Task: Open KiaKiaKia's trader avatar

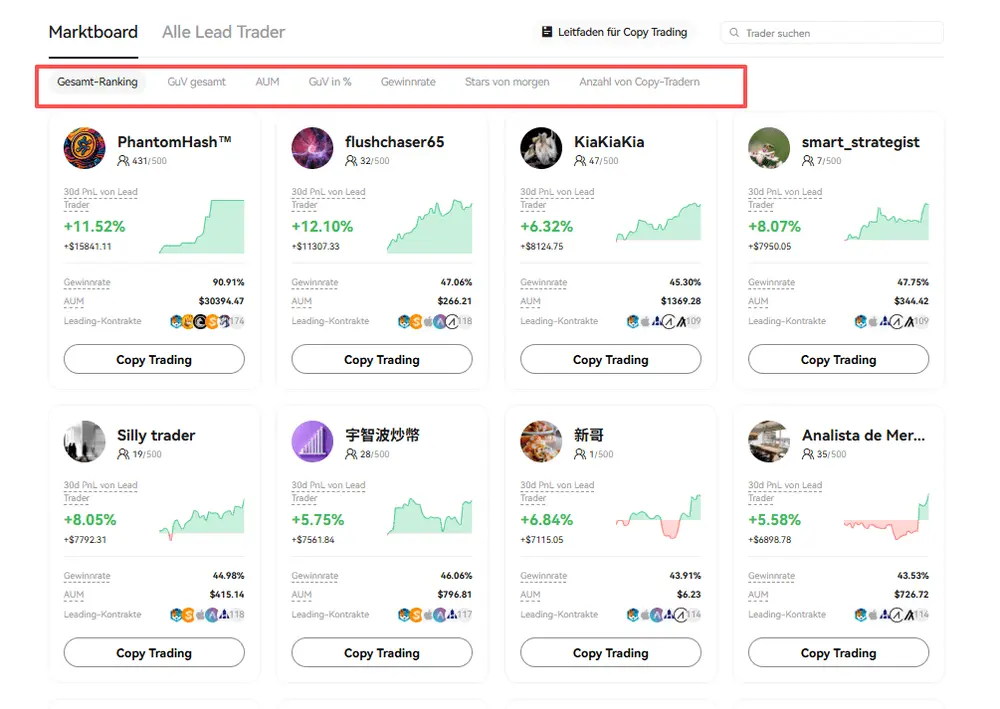Action: [540, 147]
